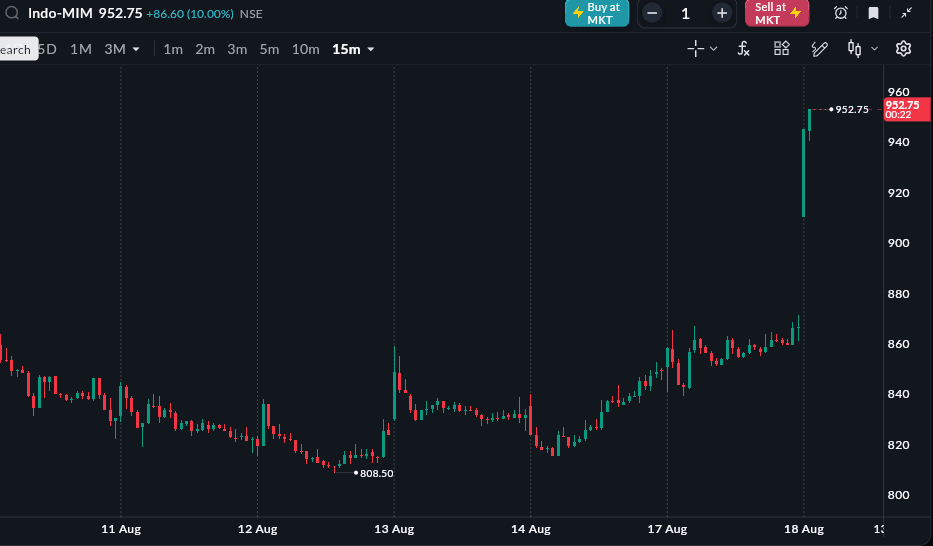Expand date range dropdown arrow beside 3M
This screenshot has width=933, height=546.
tap(136, 49)
